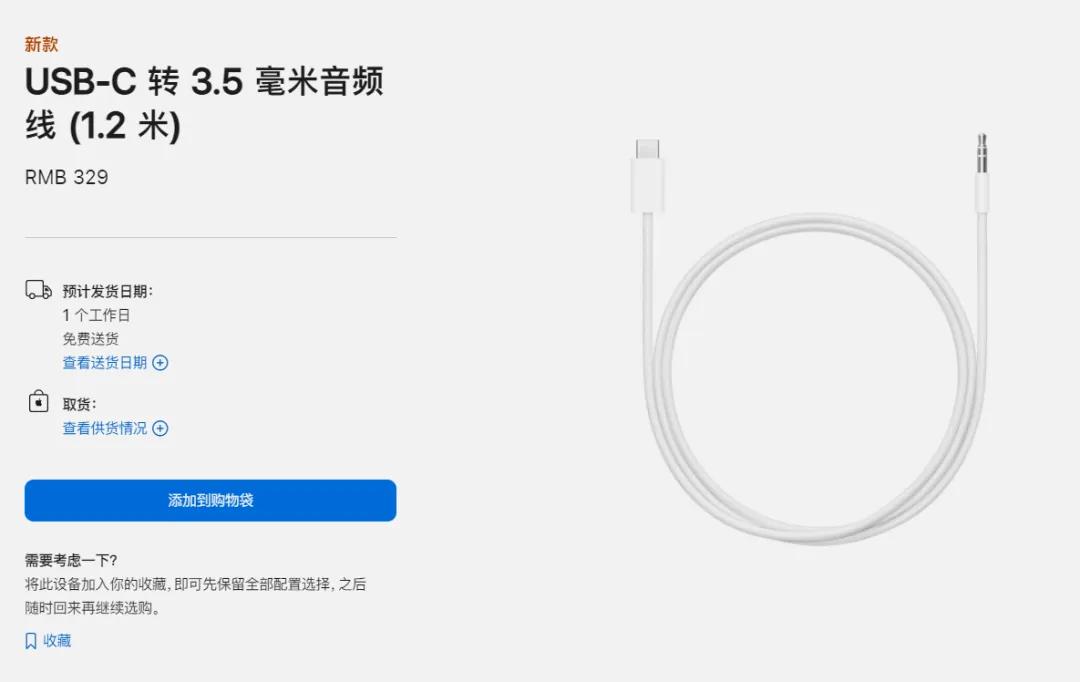Open the 查看供货情况 link
The height and width of the screenshot is (682, 1080).
(x=105, y=428)
